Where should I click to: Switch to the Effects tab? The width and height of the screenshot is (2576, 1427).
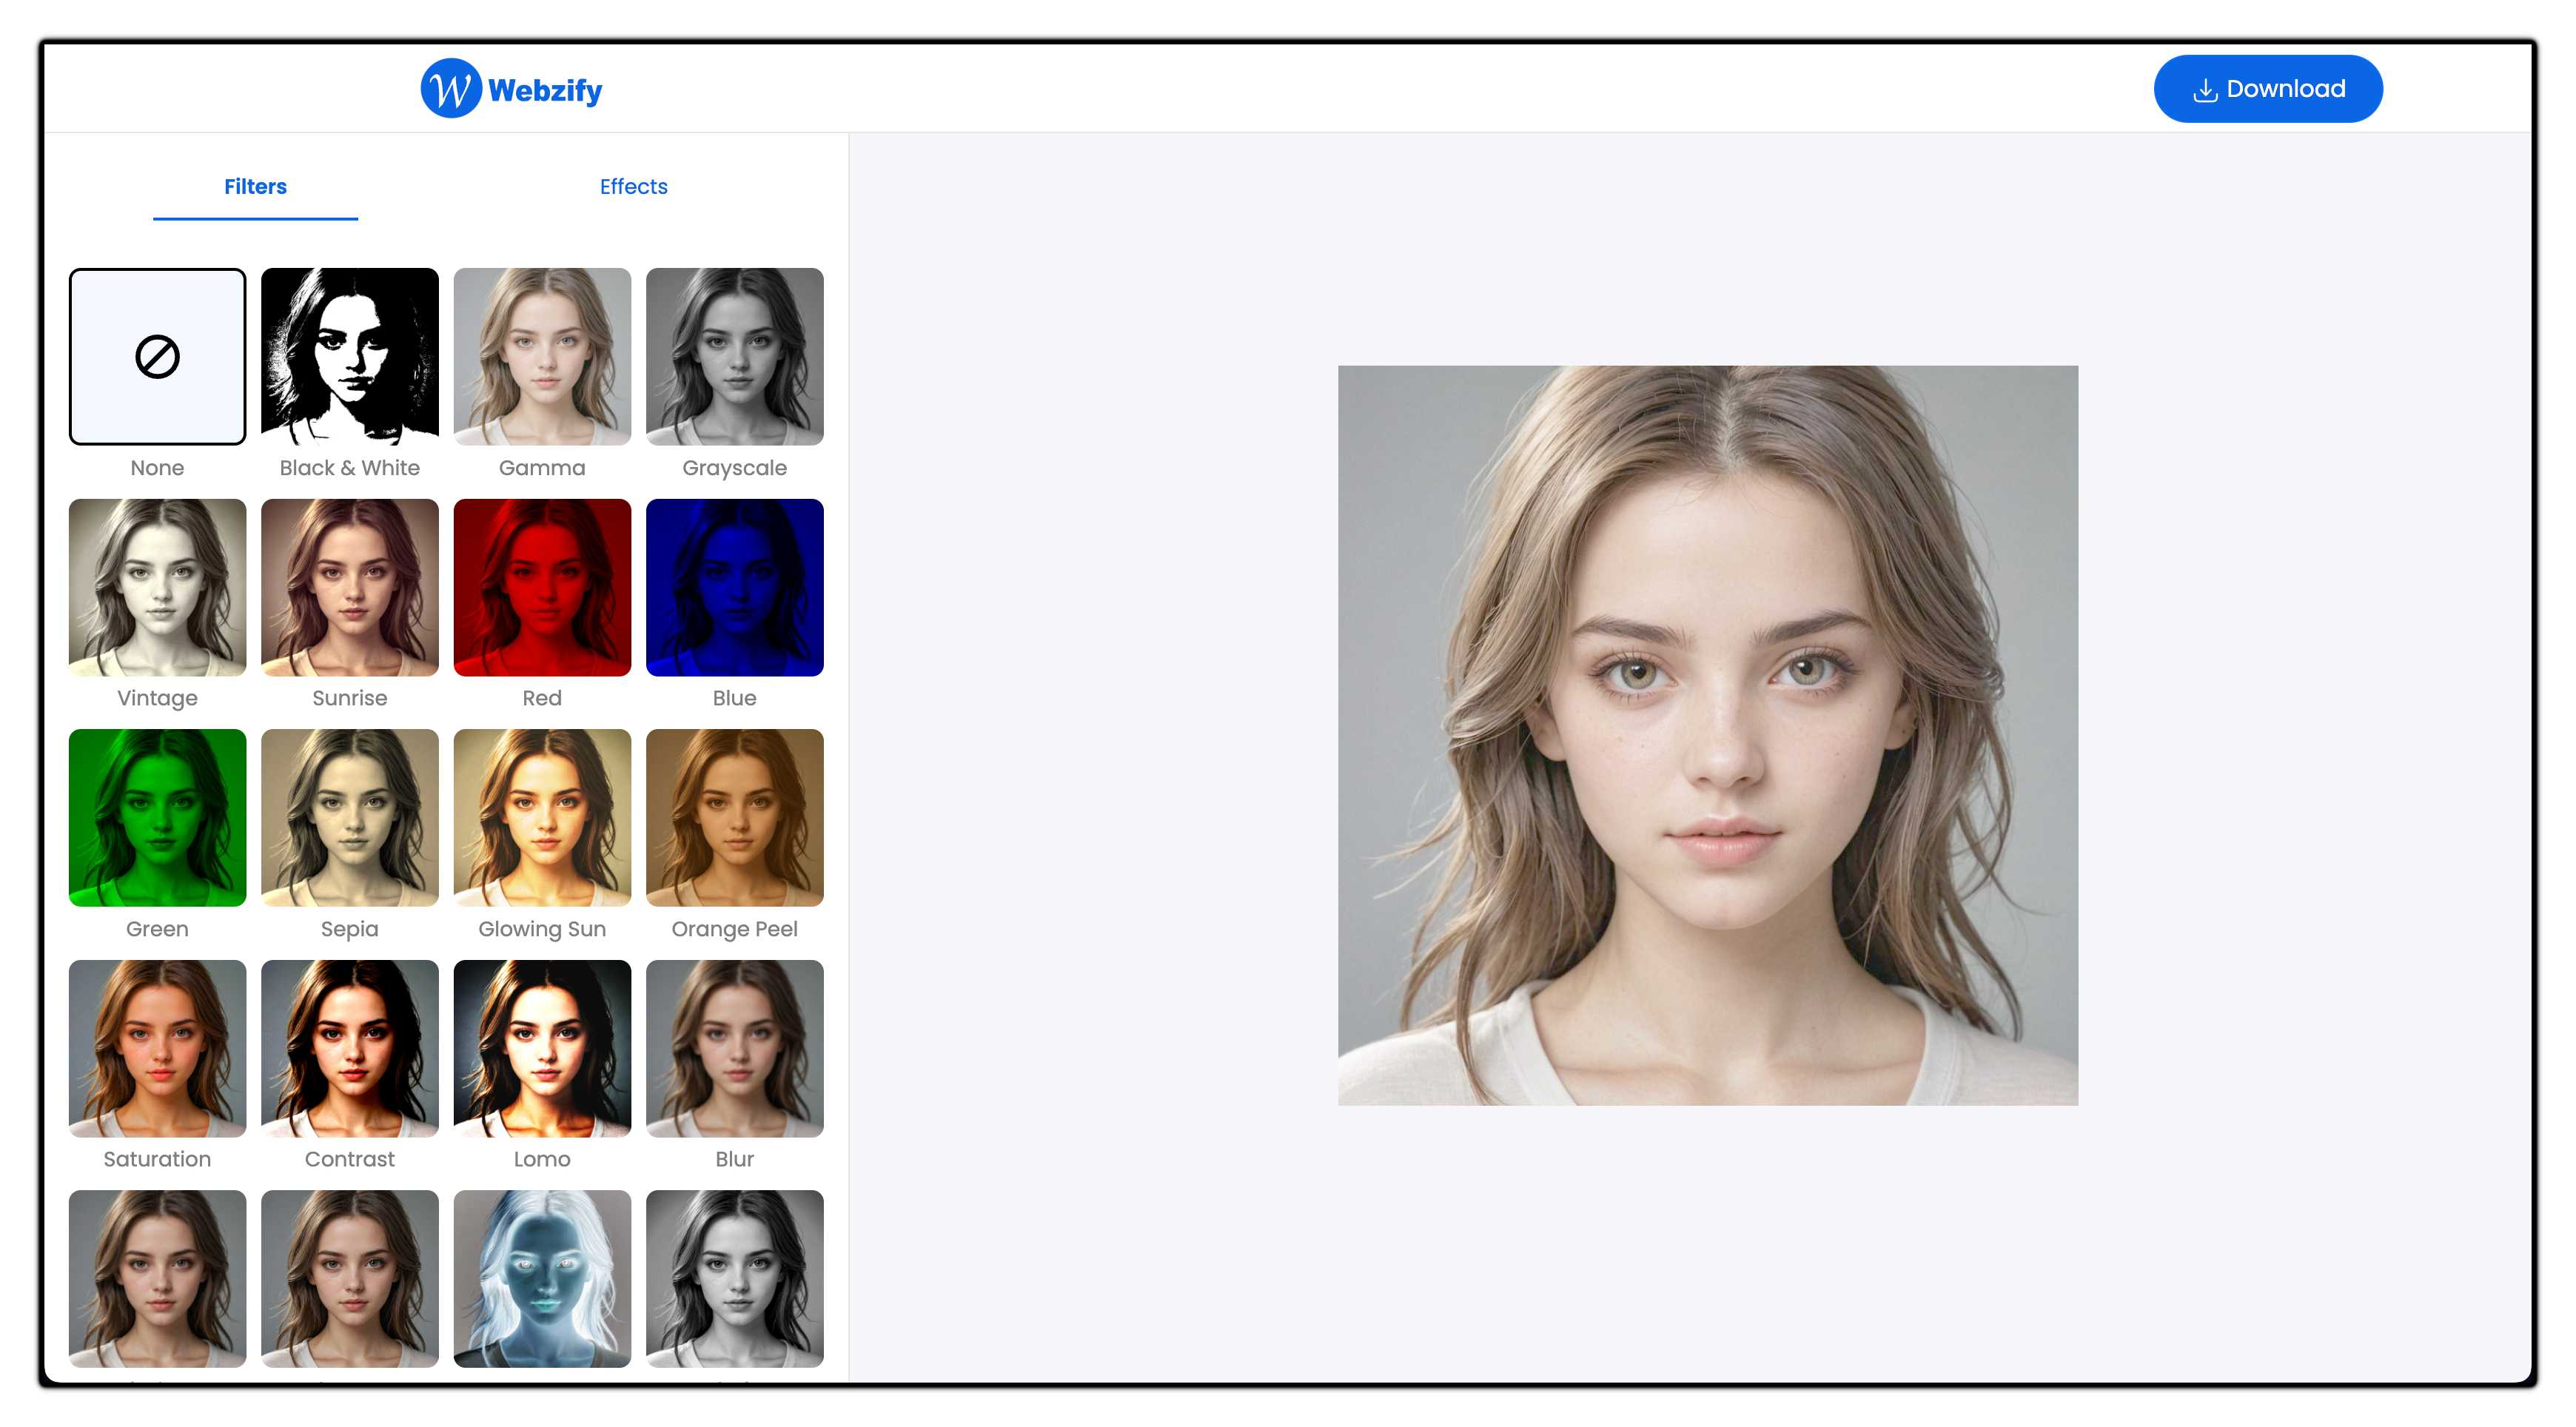(633, 187)
